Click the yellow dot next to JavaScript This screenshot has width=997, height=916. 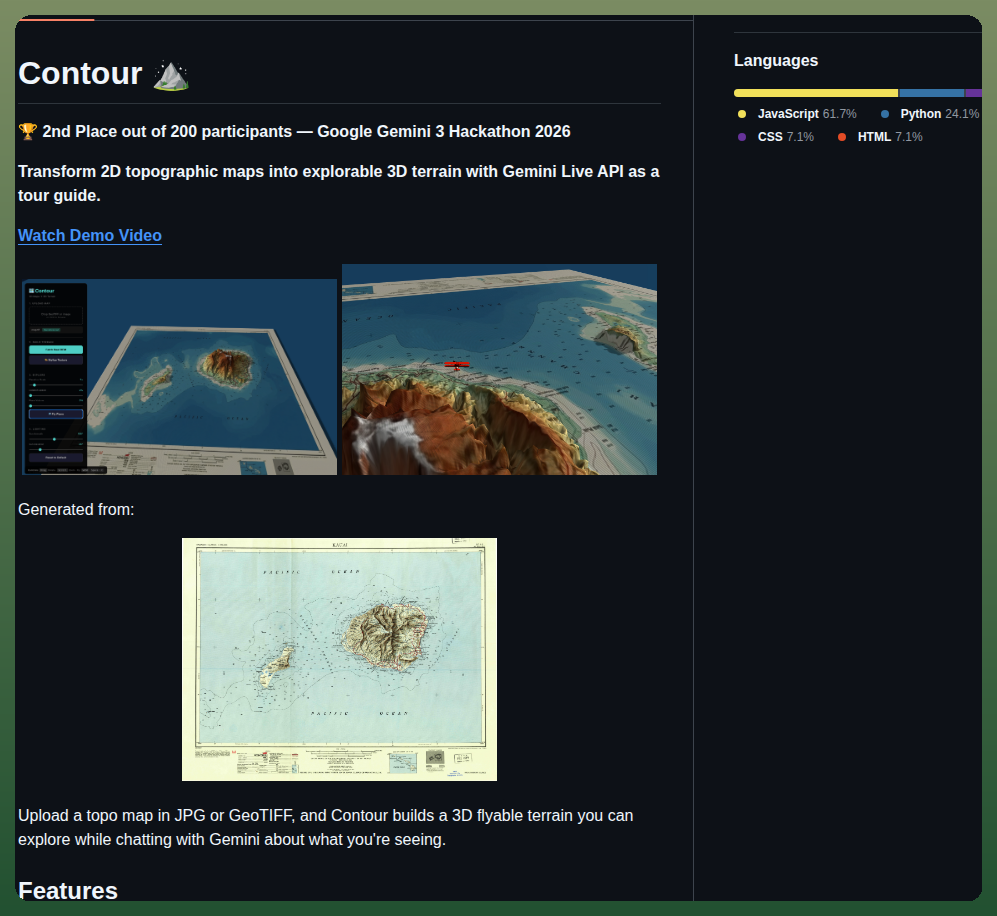pyautogui.click(x=741, y=114)
